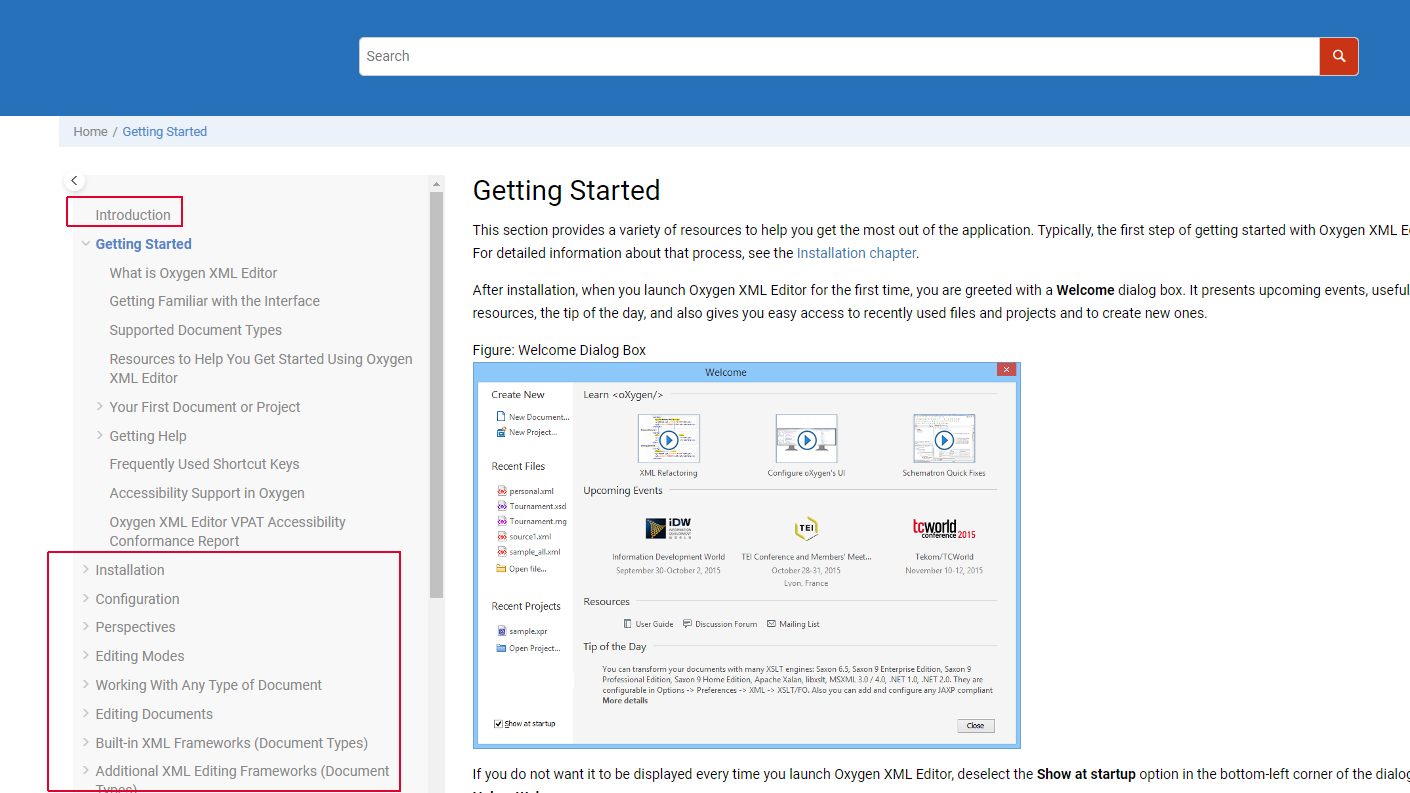
Task: Collapse the Getting Started tree chevron
Action: pos(86,243)
